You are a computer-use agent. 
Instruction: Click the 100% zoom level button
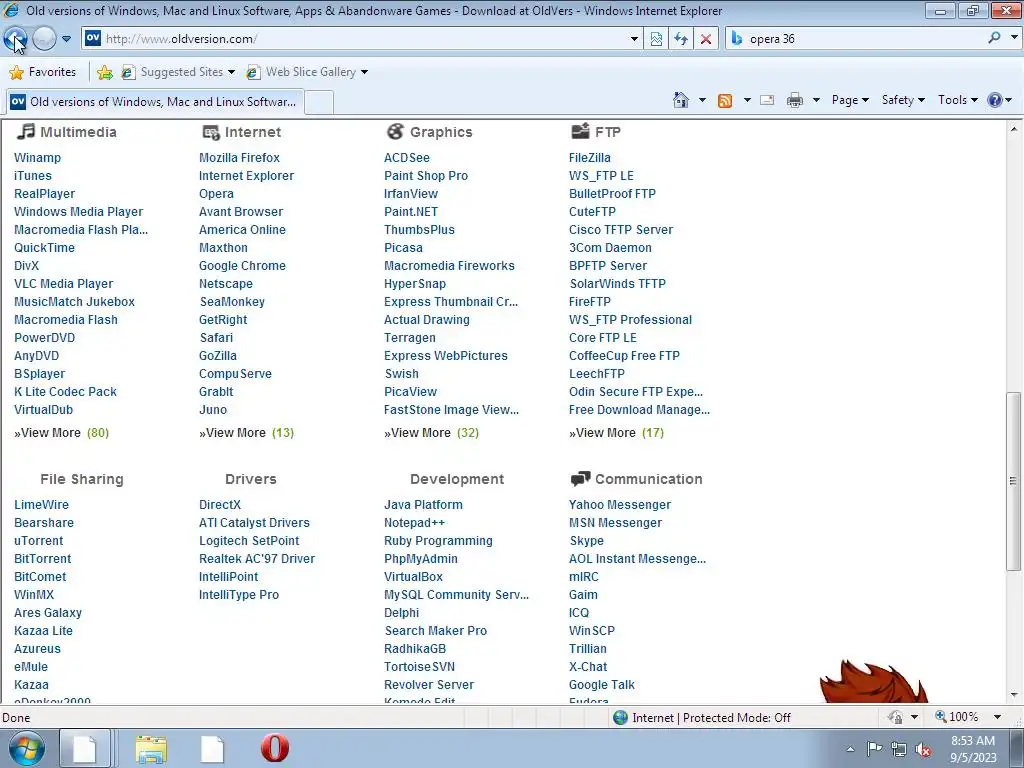click(957, 717)
